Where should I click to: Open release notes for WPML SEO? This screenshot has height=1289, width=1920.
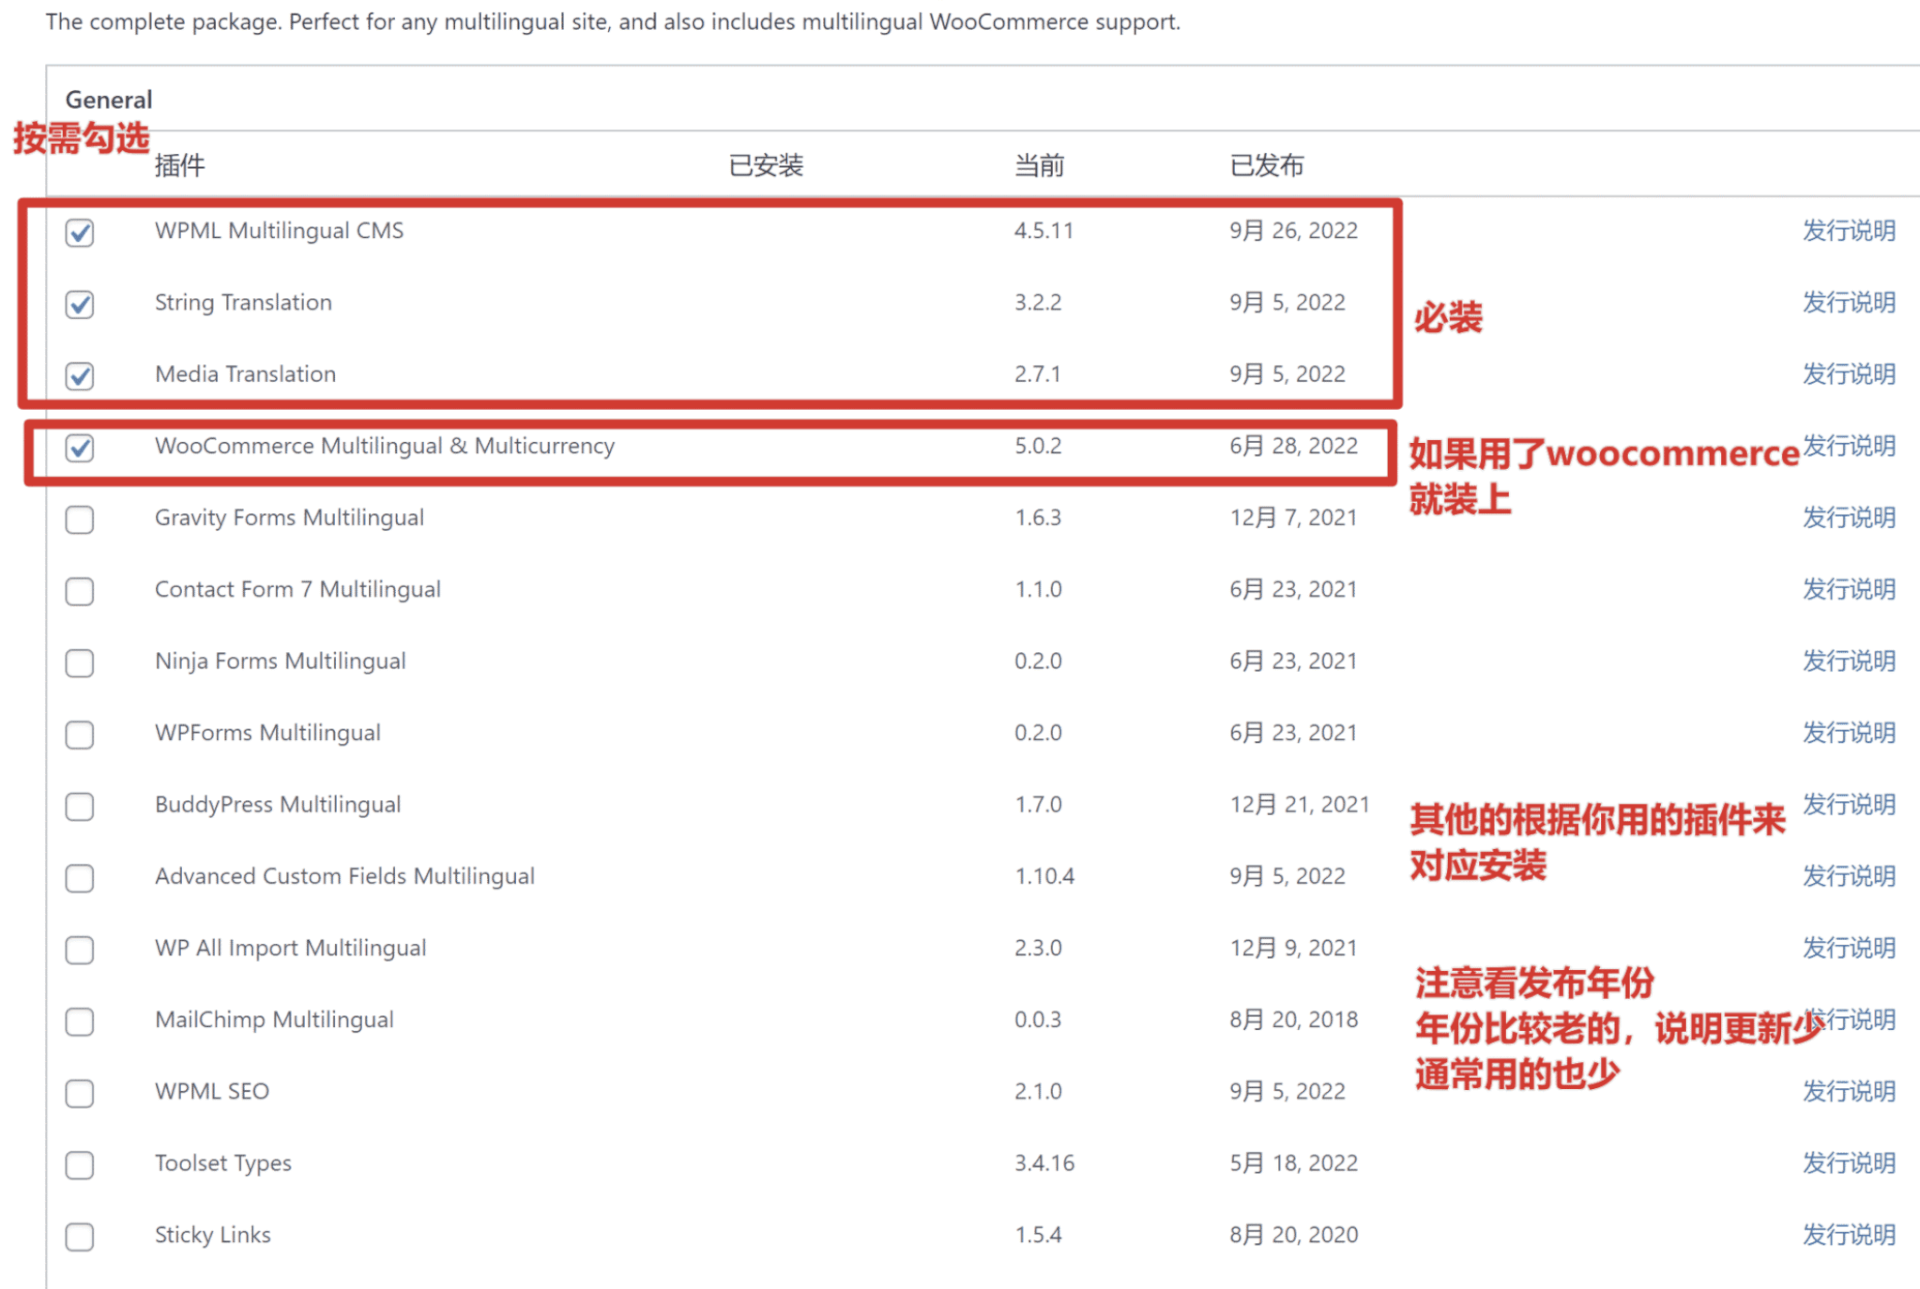1849,1091
